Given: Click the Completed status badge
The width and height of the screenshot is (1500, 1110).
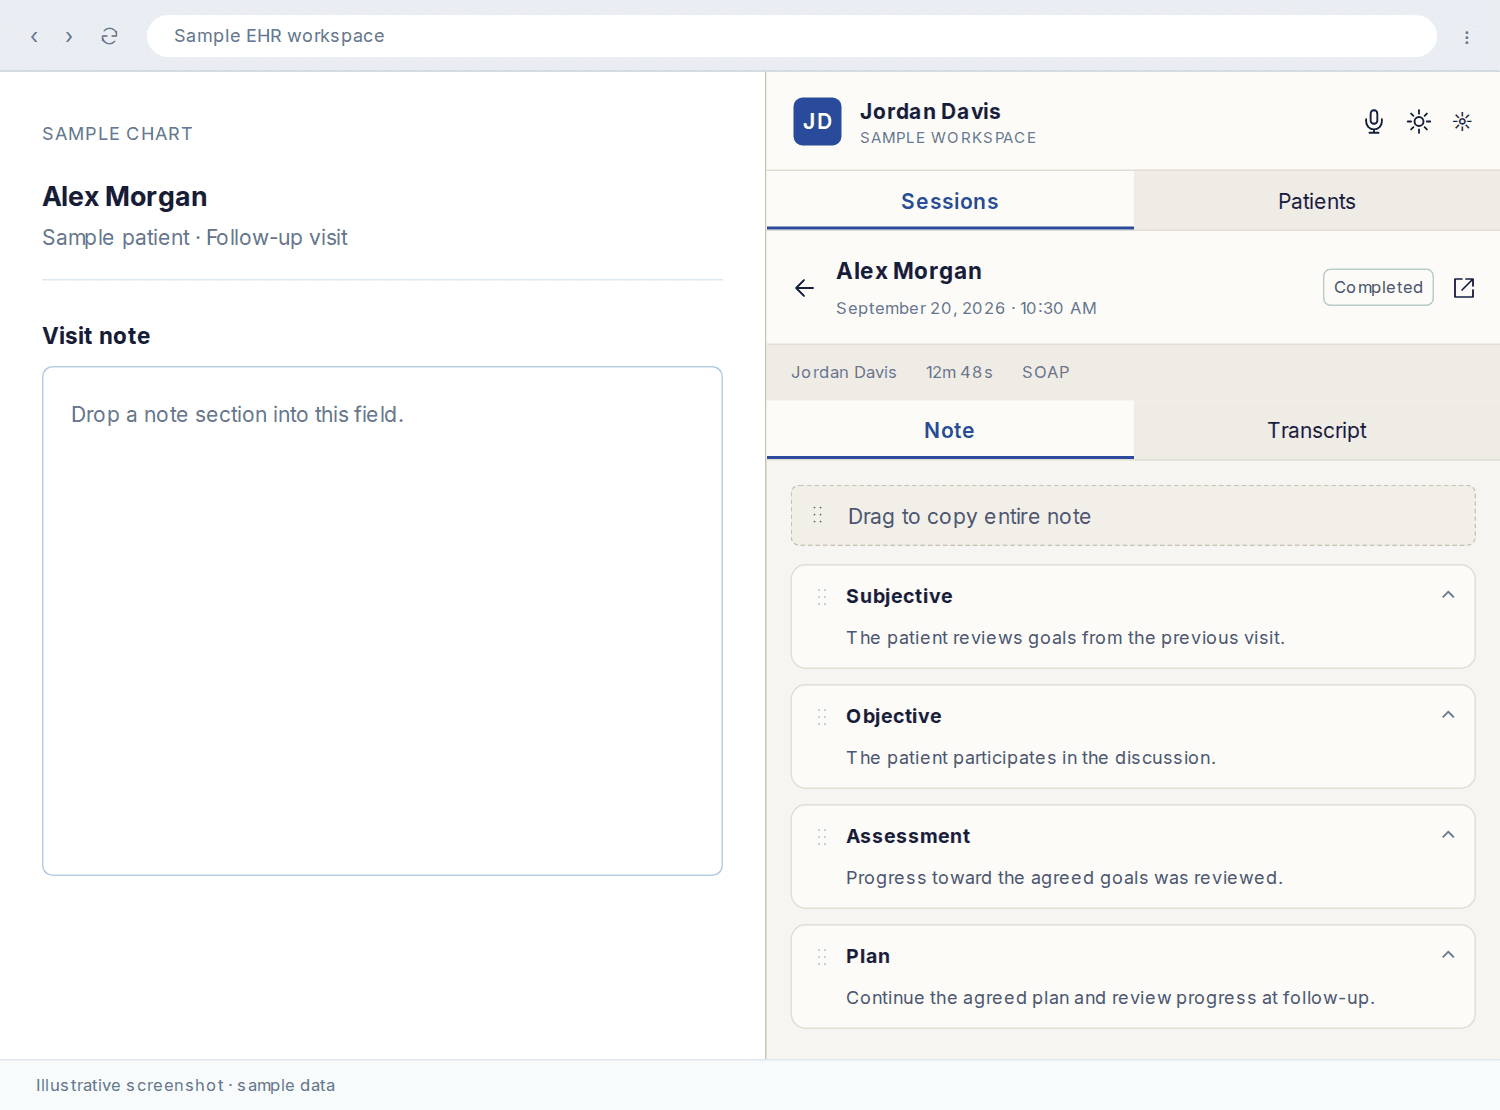Looking at the screenshot, I should 1378,287.
